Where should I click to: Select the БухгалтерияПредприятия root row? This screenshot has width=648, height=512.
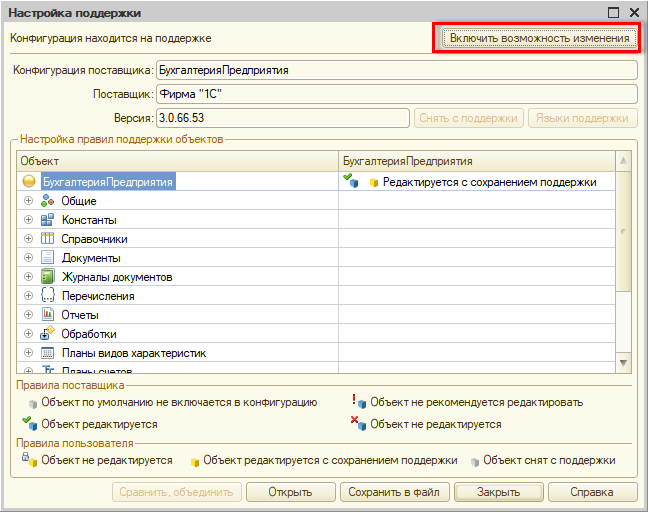[108, 182]
